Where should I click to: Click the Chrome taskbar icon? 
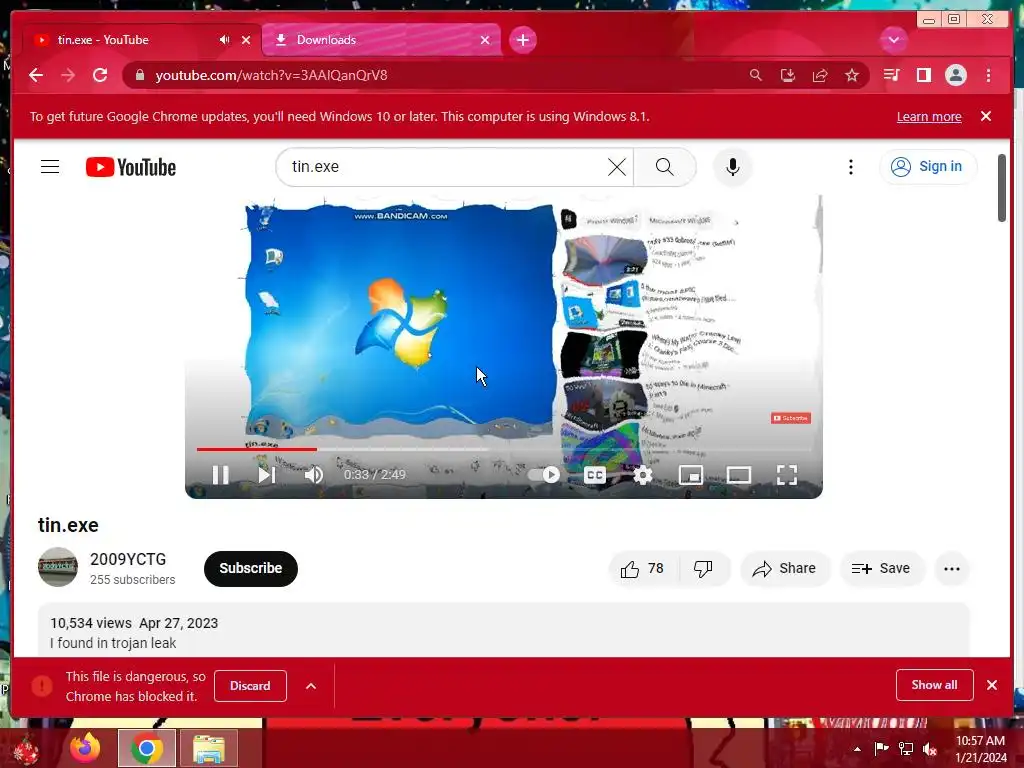click(147, 748)
